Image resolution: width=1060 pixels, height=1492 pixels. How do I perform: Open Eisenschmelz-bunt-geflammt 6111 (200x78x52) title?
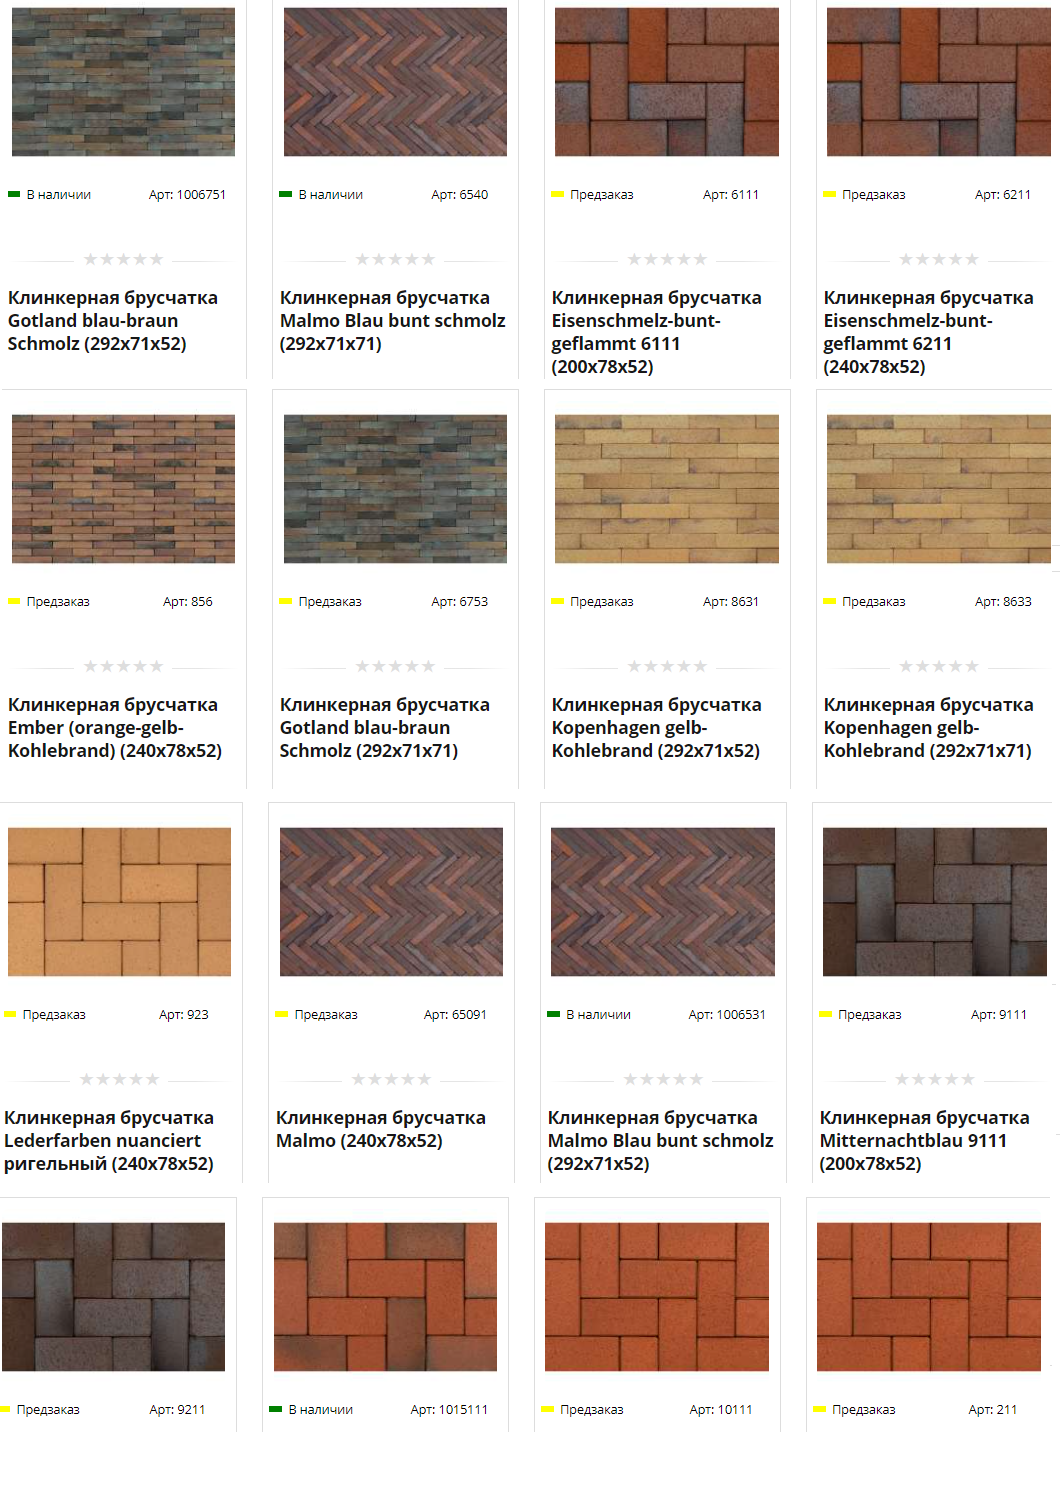[x=656, y=332]
